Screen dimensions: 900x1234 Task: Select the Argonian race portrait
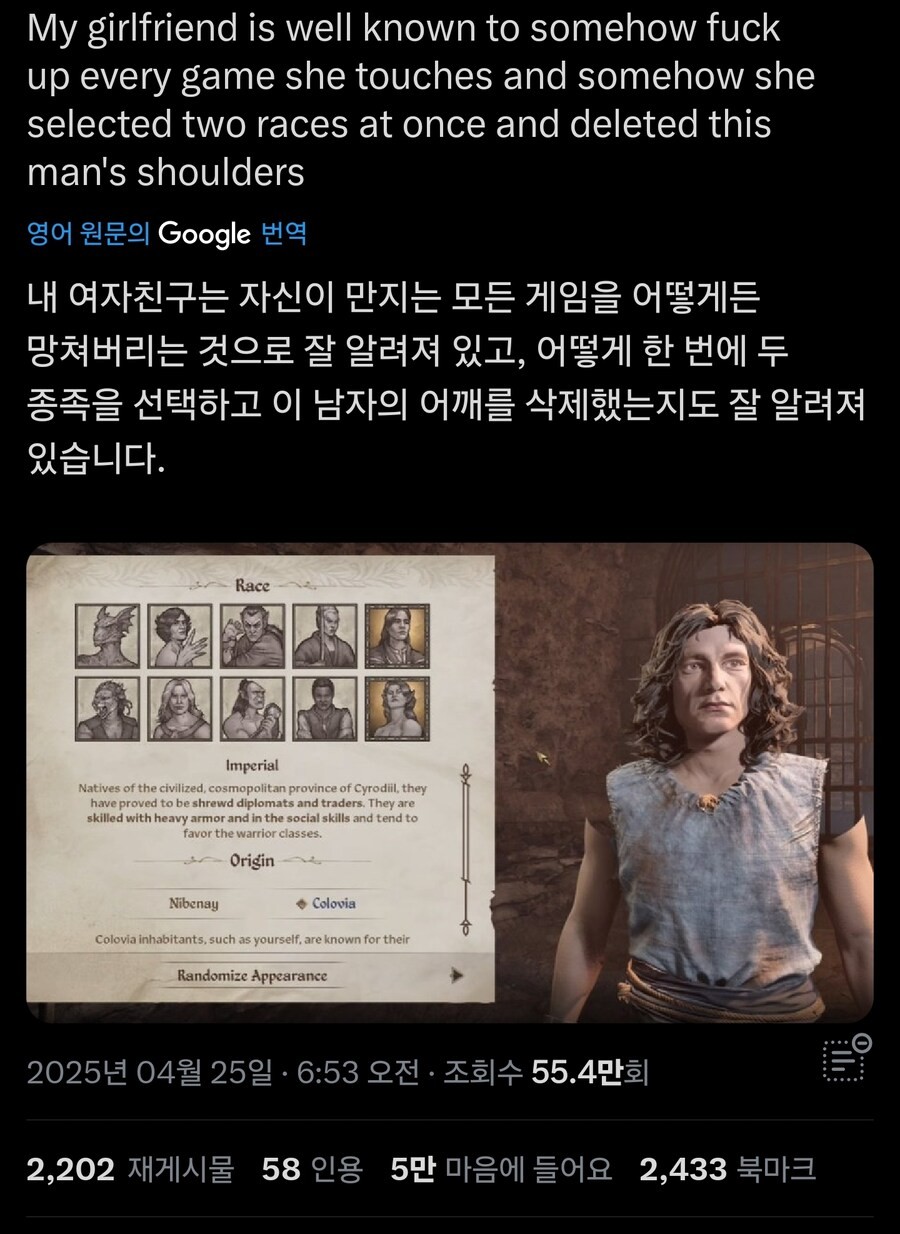(x=108, y=636)
